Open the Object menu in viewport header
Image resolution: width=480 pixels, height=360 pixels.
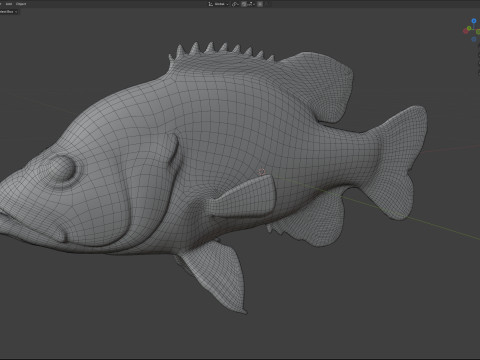click(x=21, y=4)
